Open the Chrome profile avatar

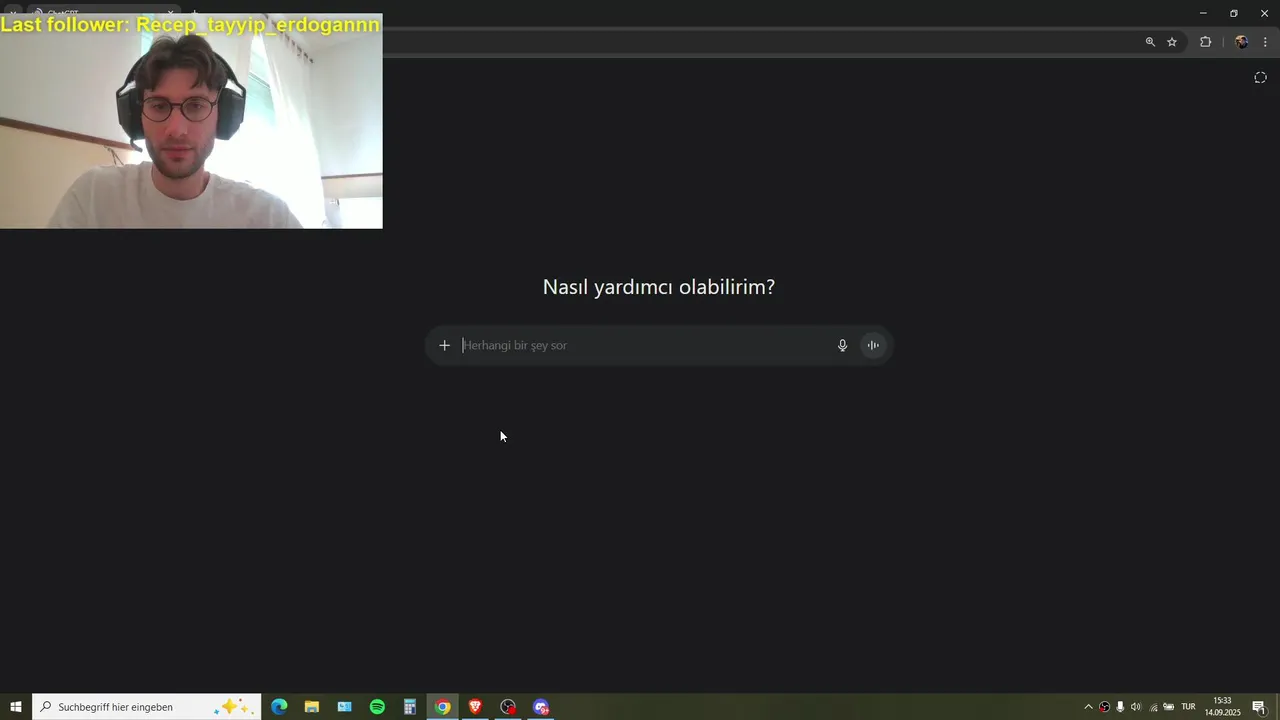coord(1241,42)
